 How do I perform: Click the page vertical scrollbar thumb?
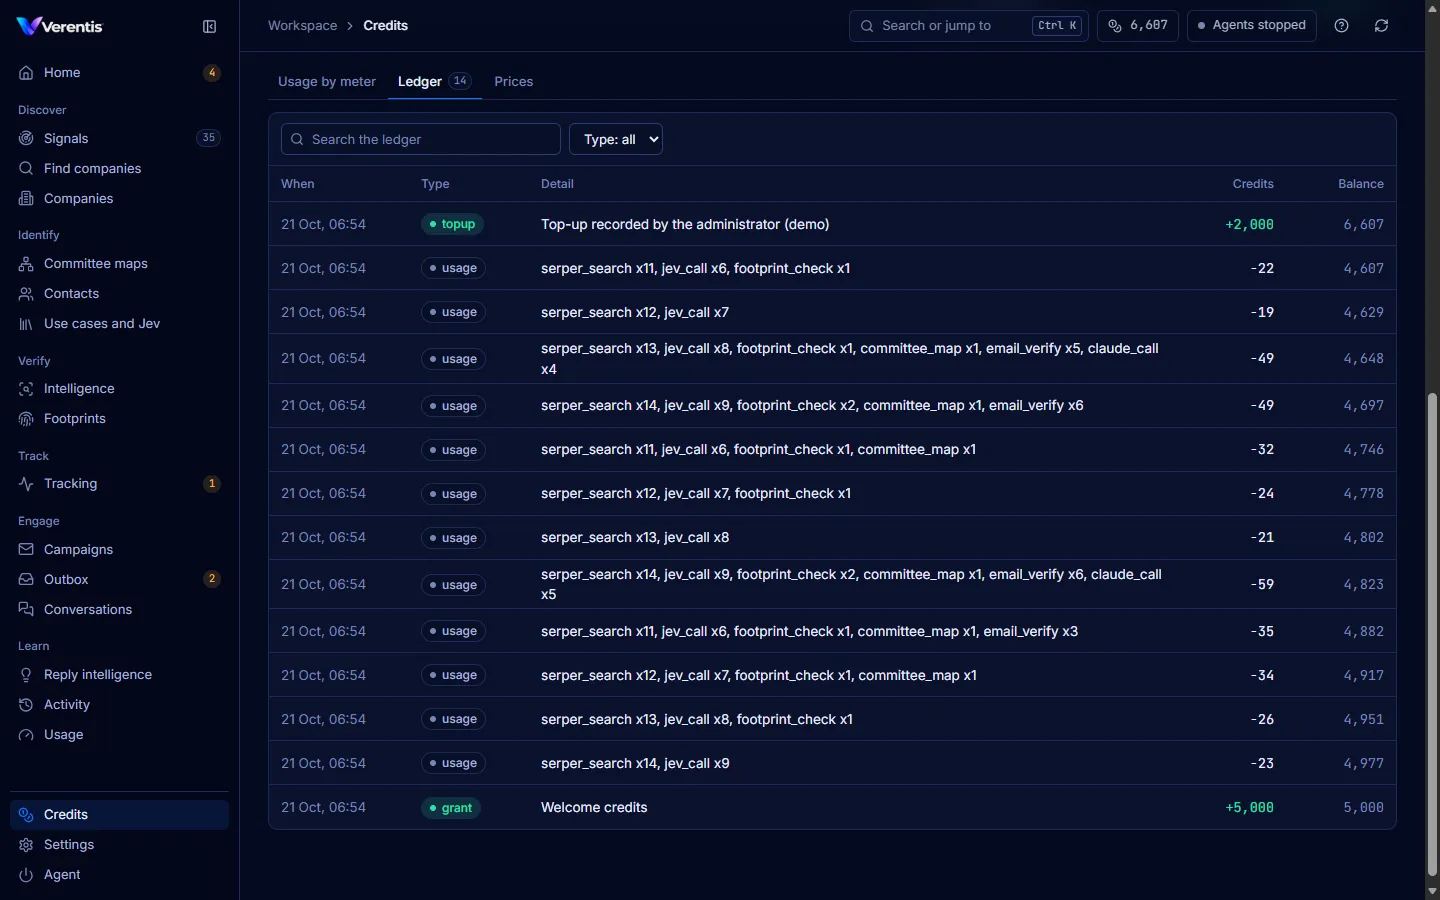tap(1432, 634)
